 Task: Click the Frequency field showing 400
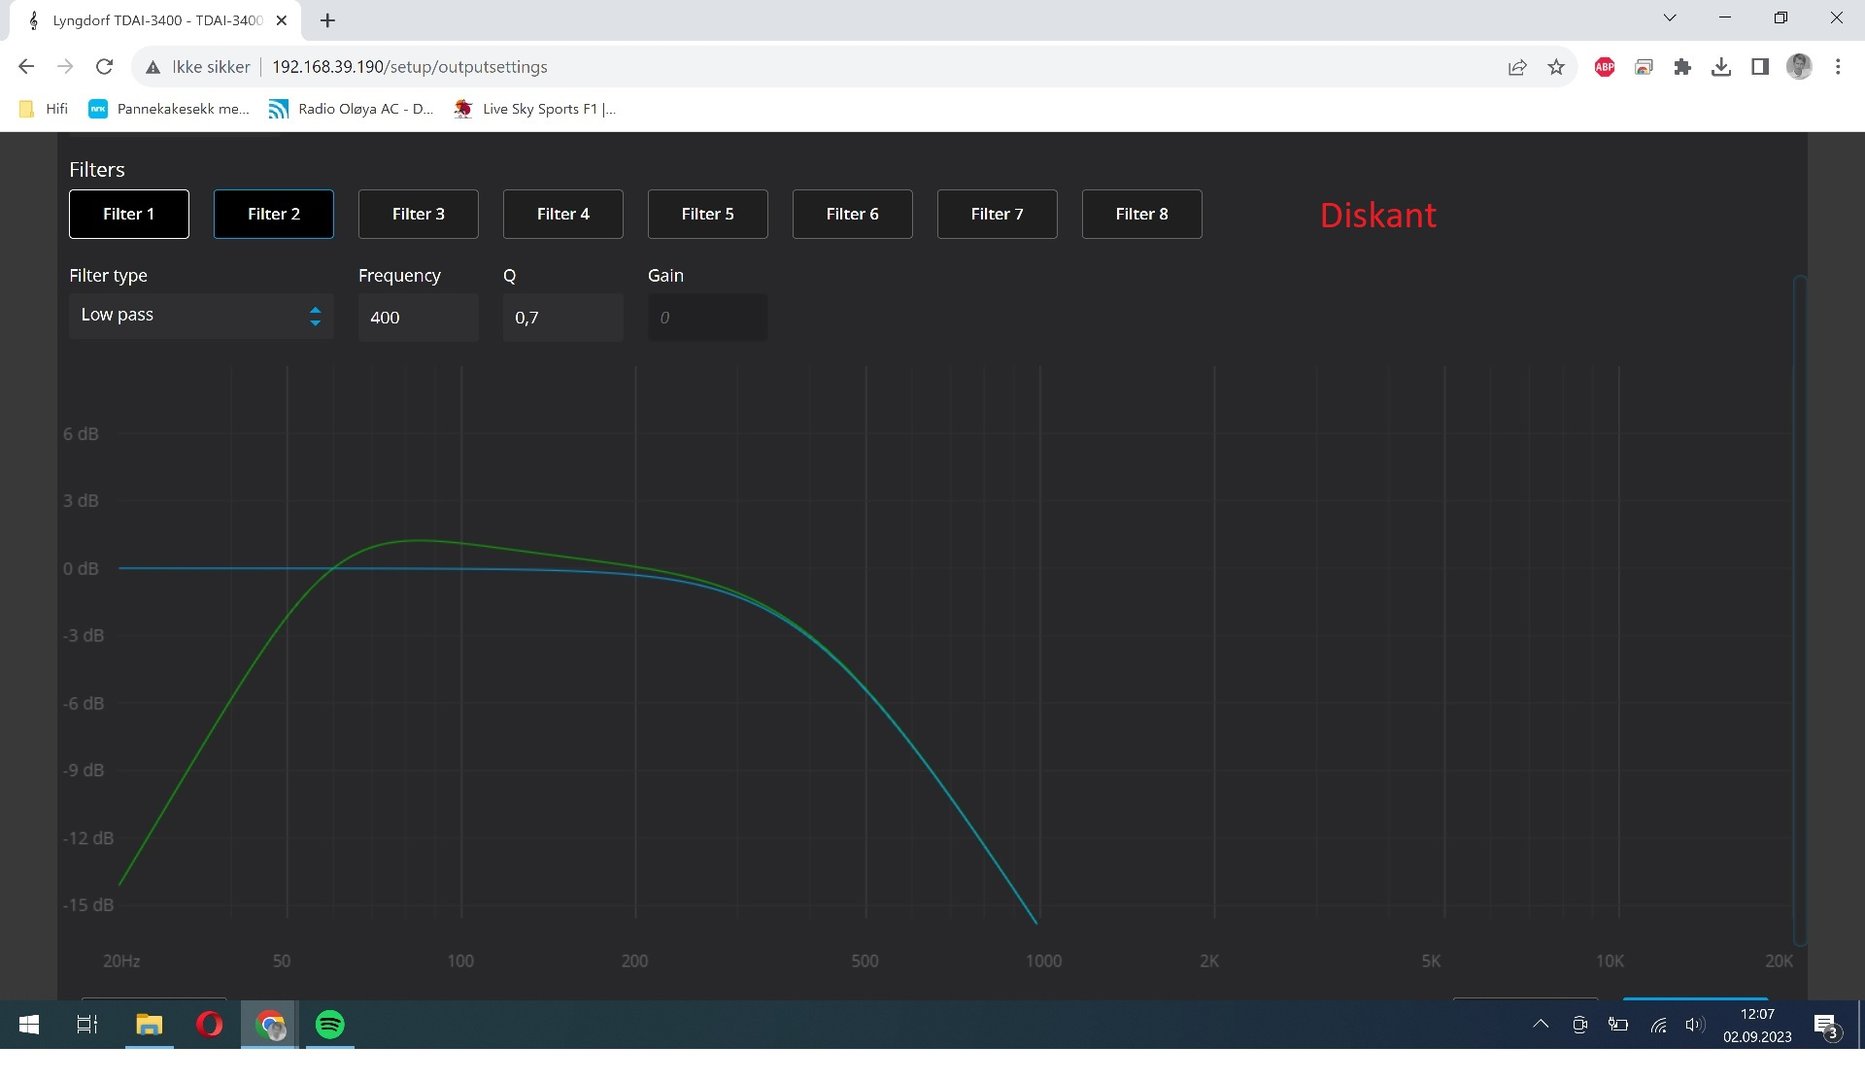418,317
